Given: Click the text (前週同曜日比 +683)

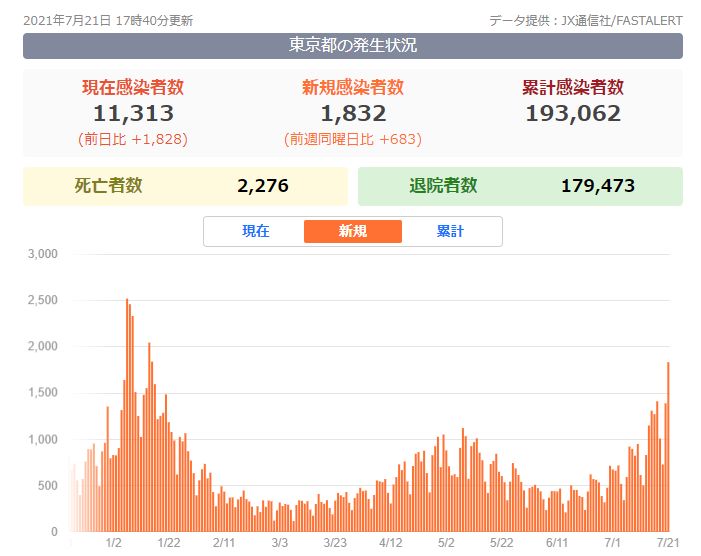Looking at the screenshot, I should (x=353, y=139).
